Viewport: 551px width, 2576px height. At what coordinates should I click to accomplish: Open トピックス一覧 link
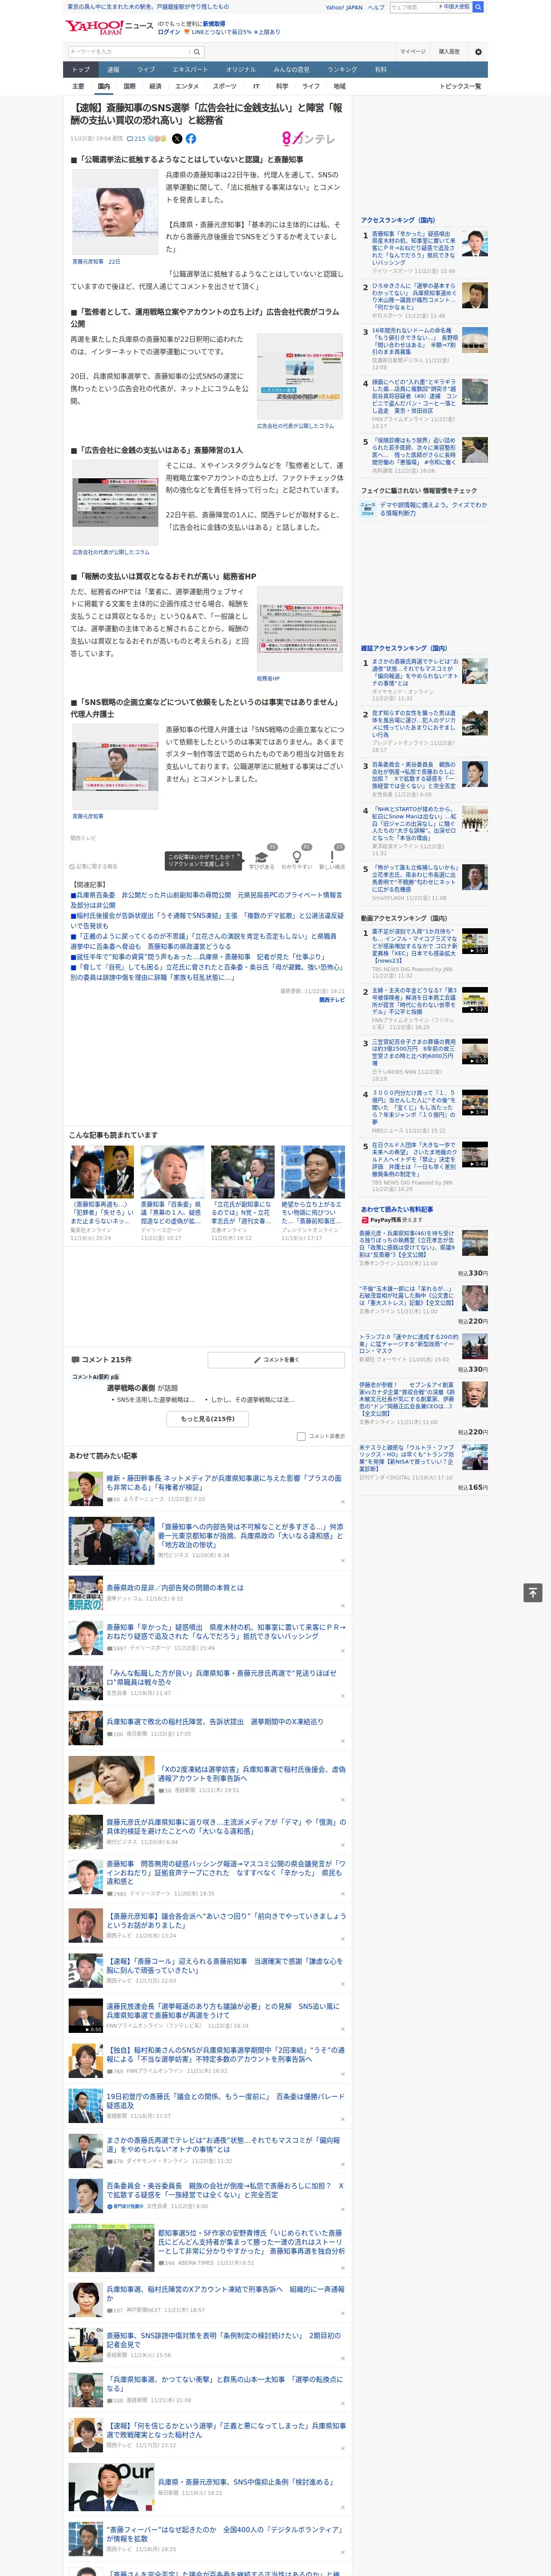(460, 86)
